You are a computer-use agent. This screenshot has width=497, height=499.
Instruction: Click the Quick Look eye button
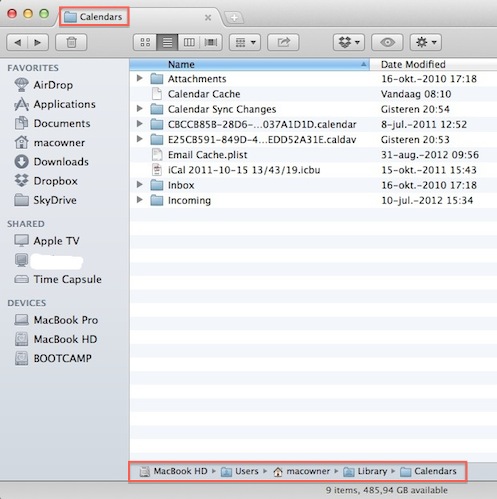tap(387, 42)
